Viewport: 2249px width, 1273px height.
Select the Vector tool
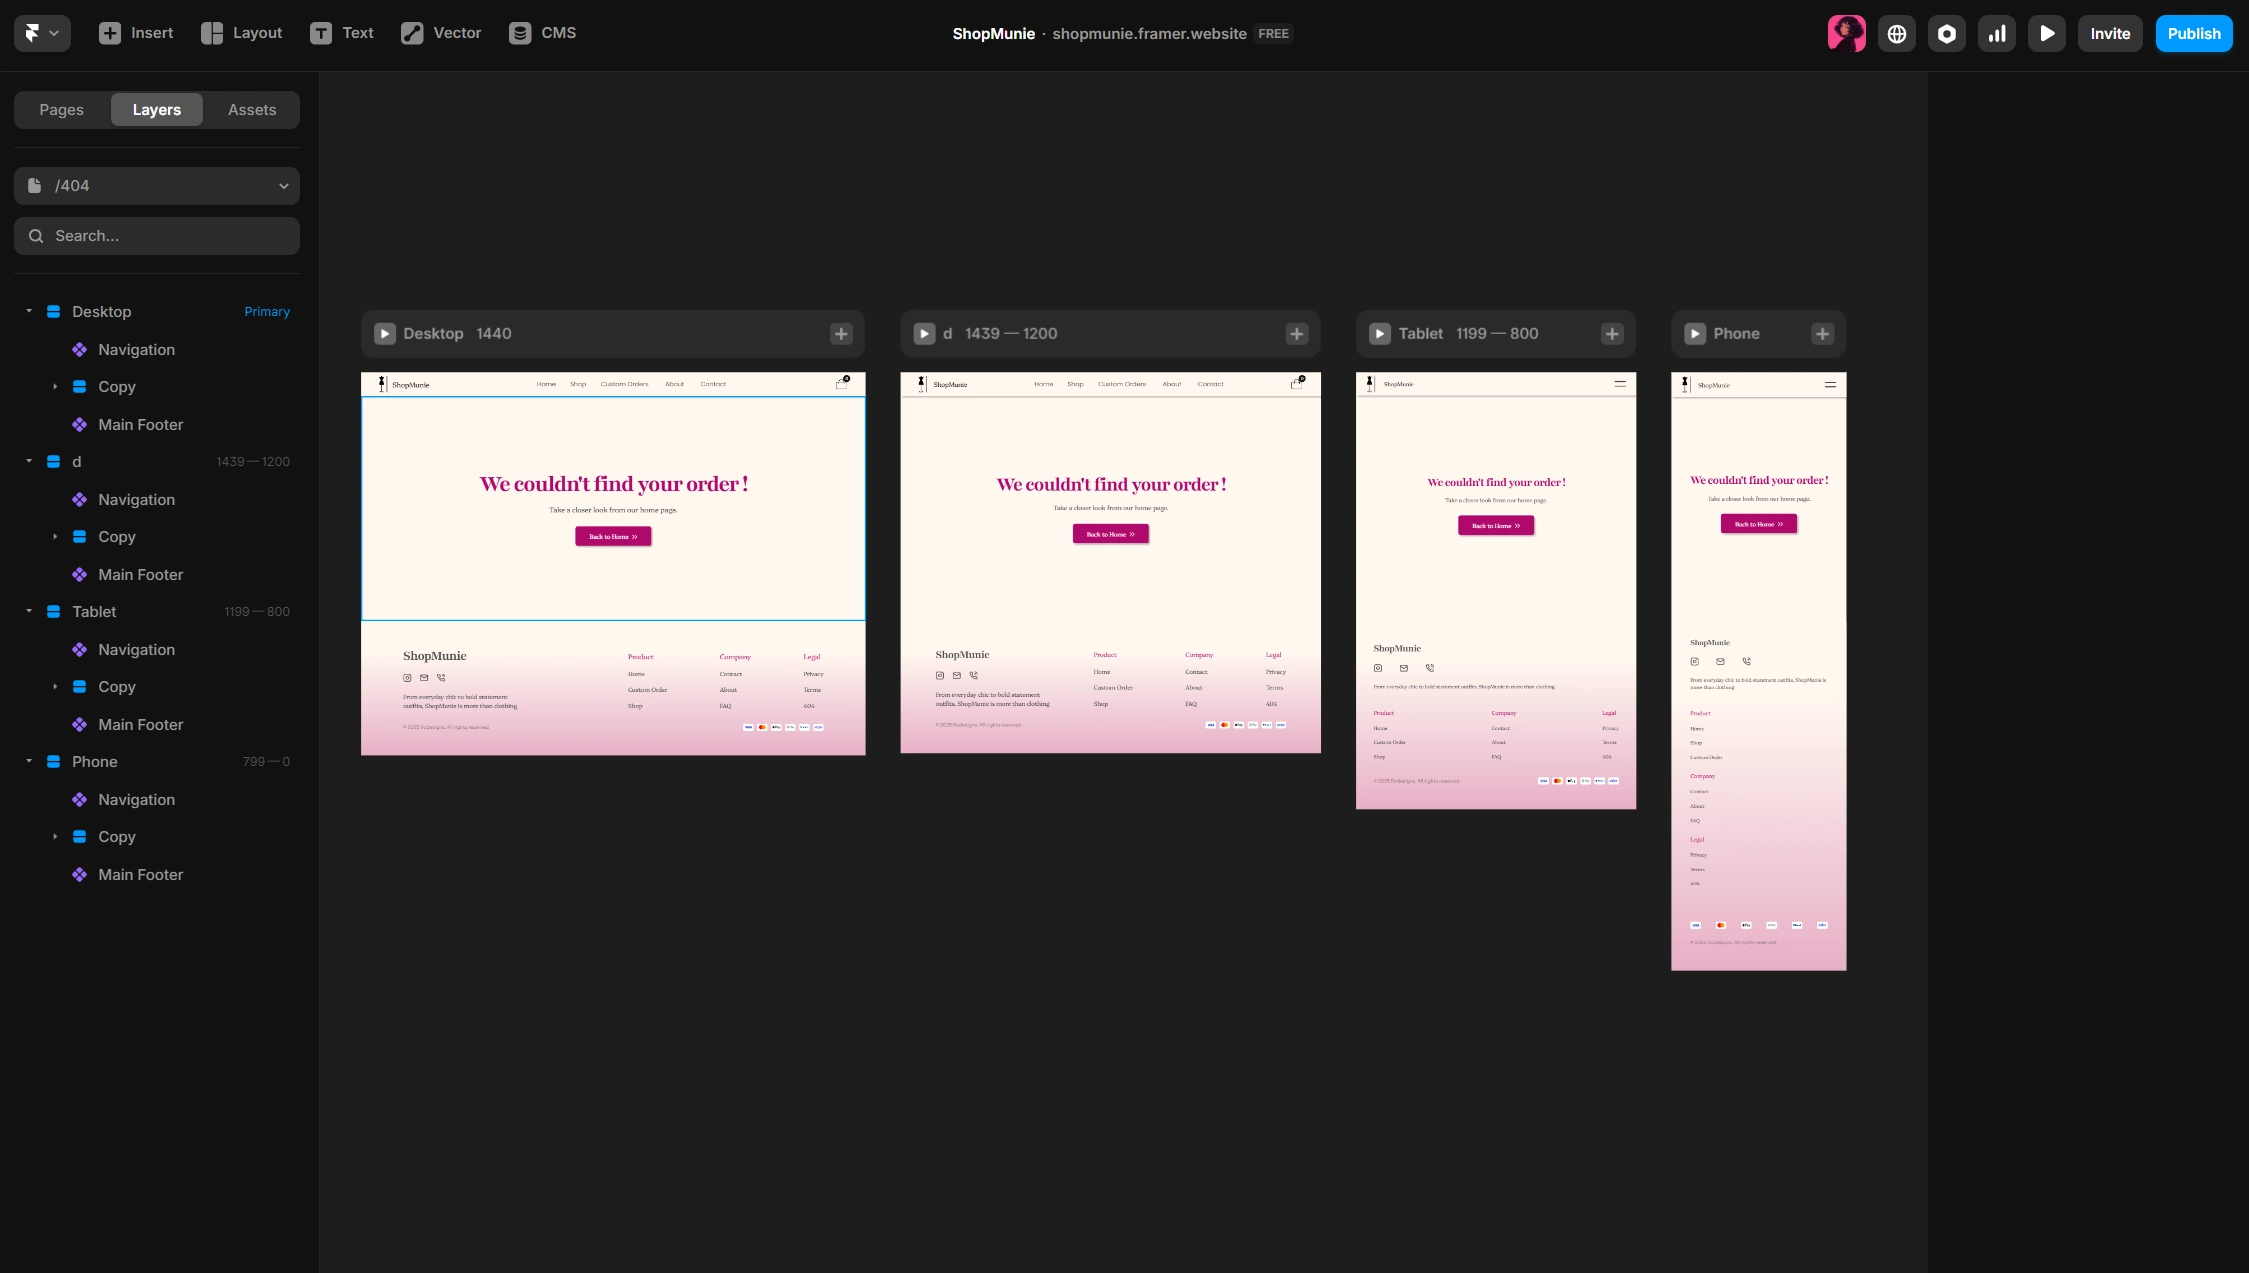click(440, 32)
